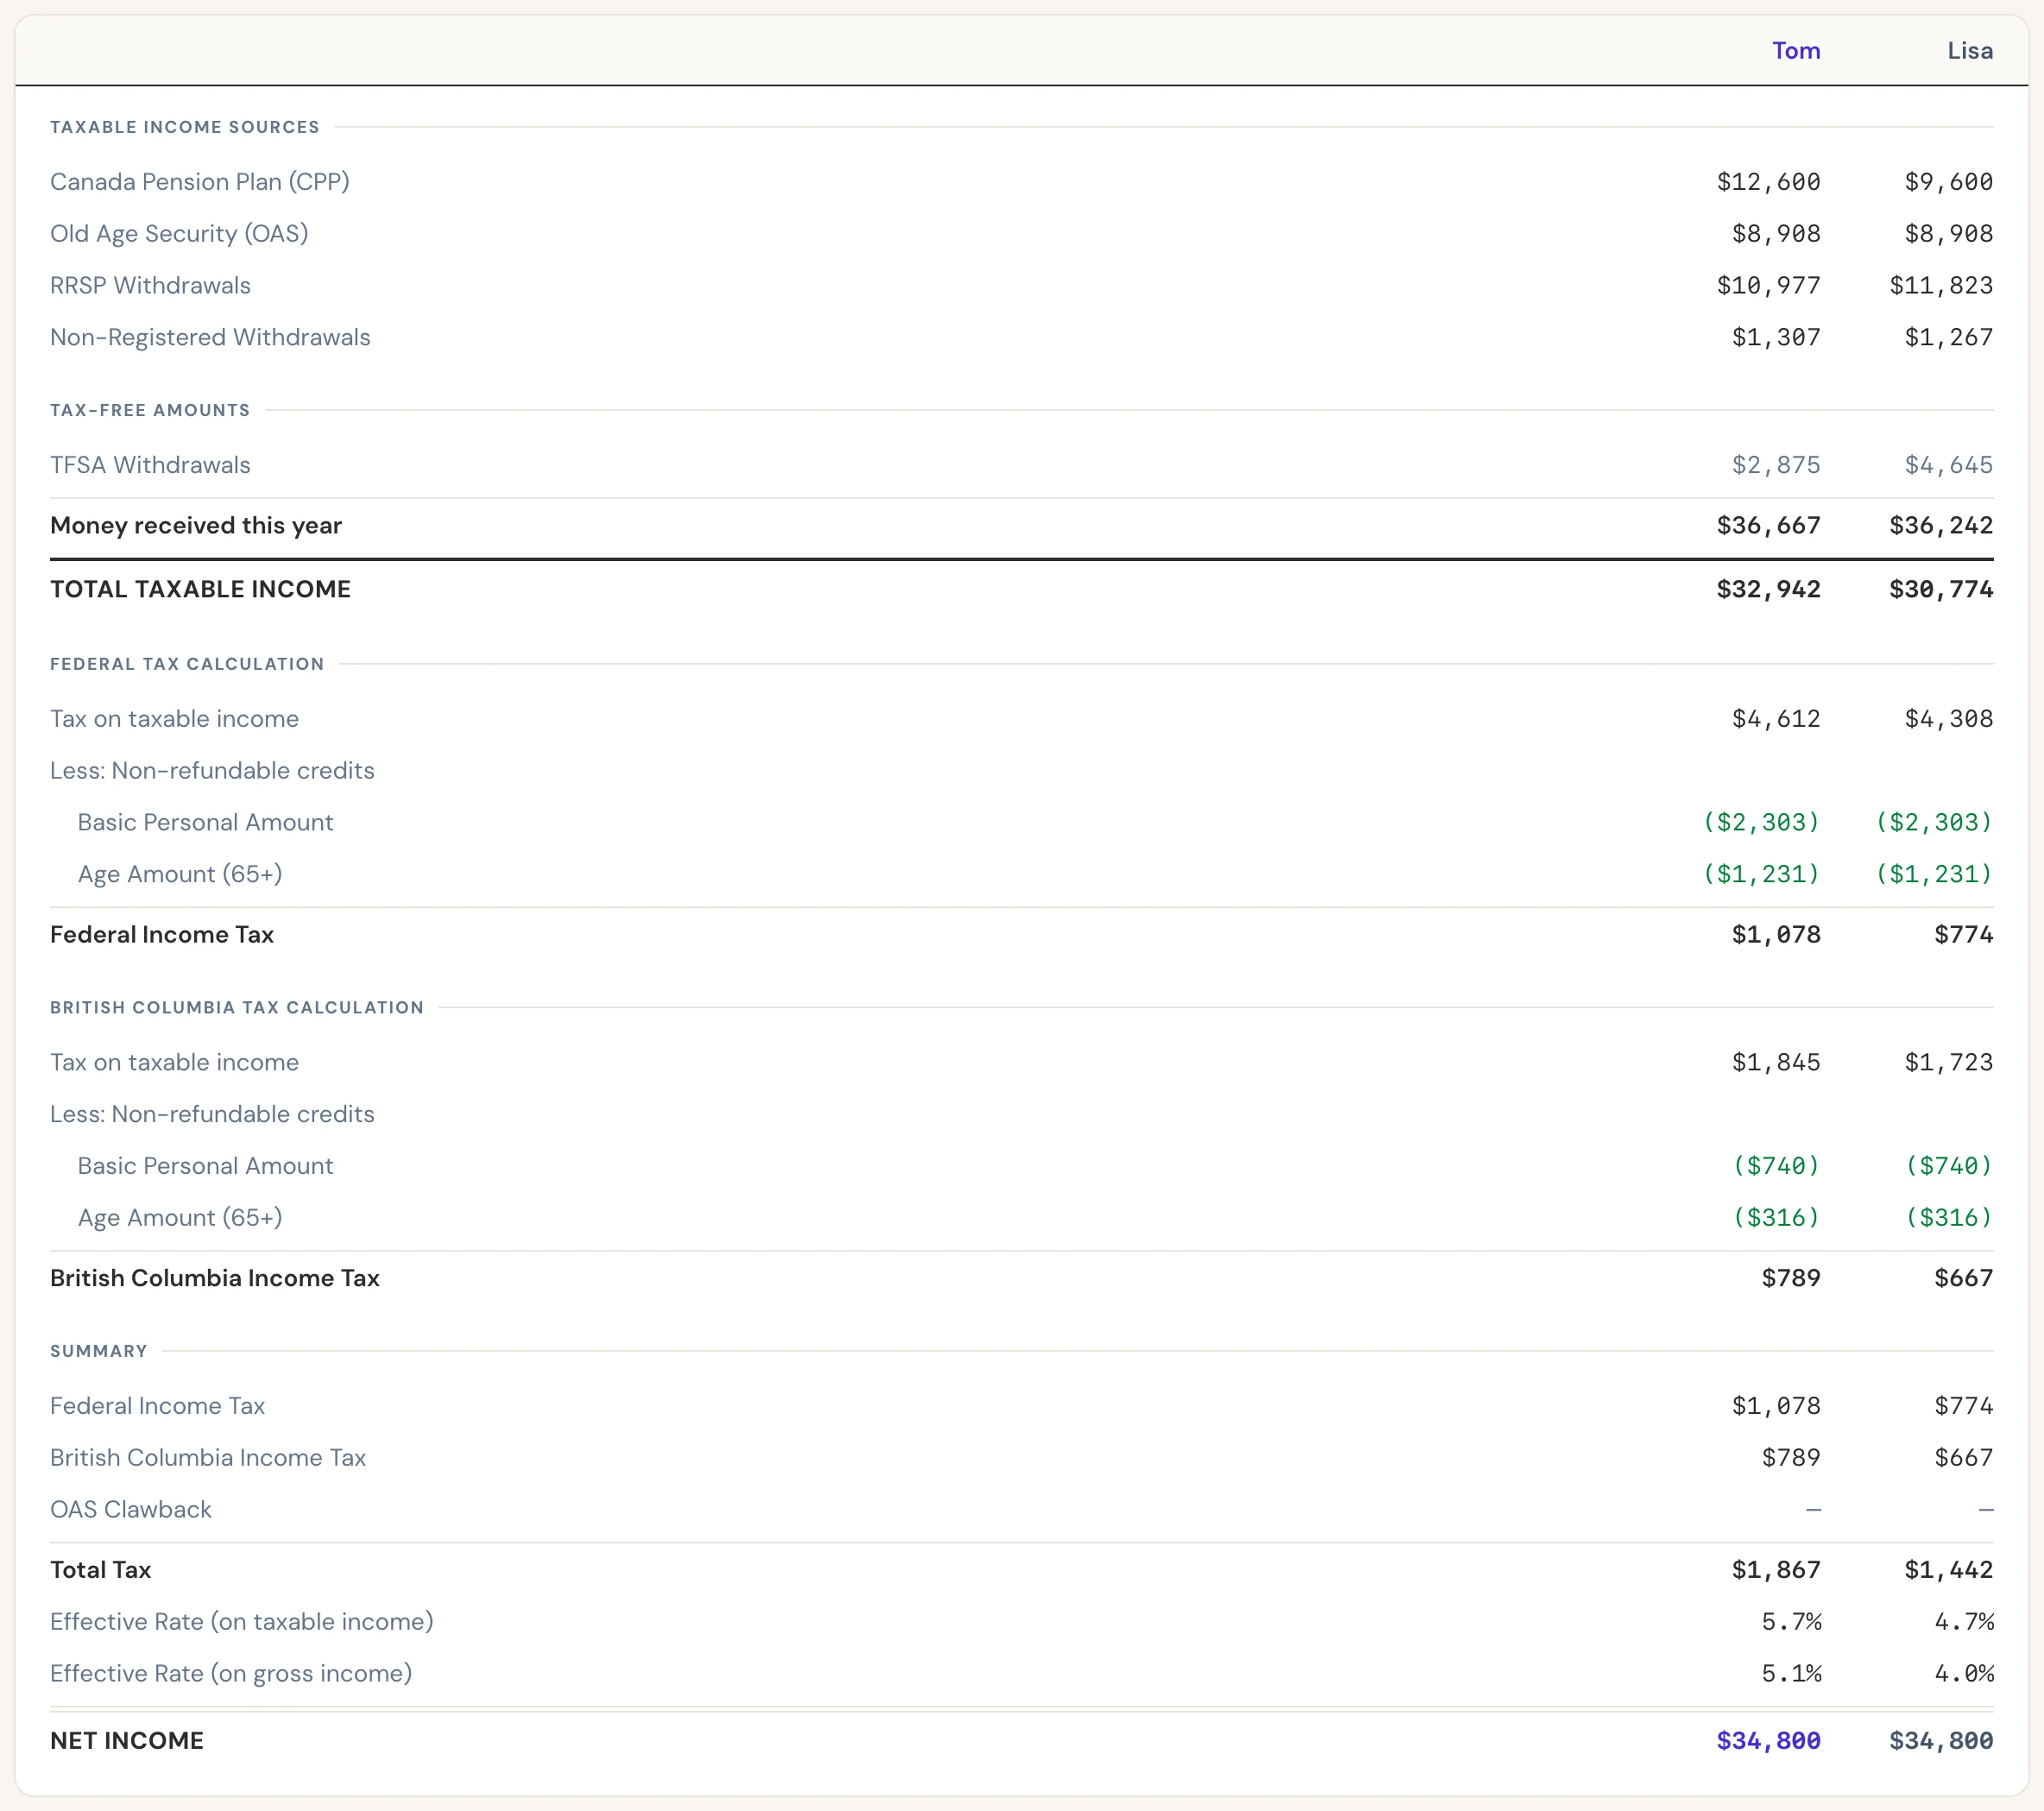Click the British Columbia Tax Calculation heading
Screen dimensions: 2044x1811
[237, 1008]
